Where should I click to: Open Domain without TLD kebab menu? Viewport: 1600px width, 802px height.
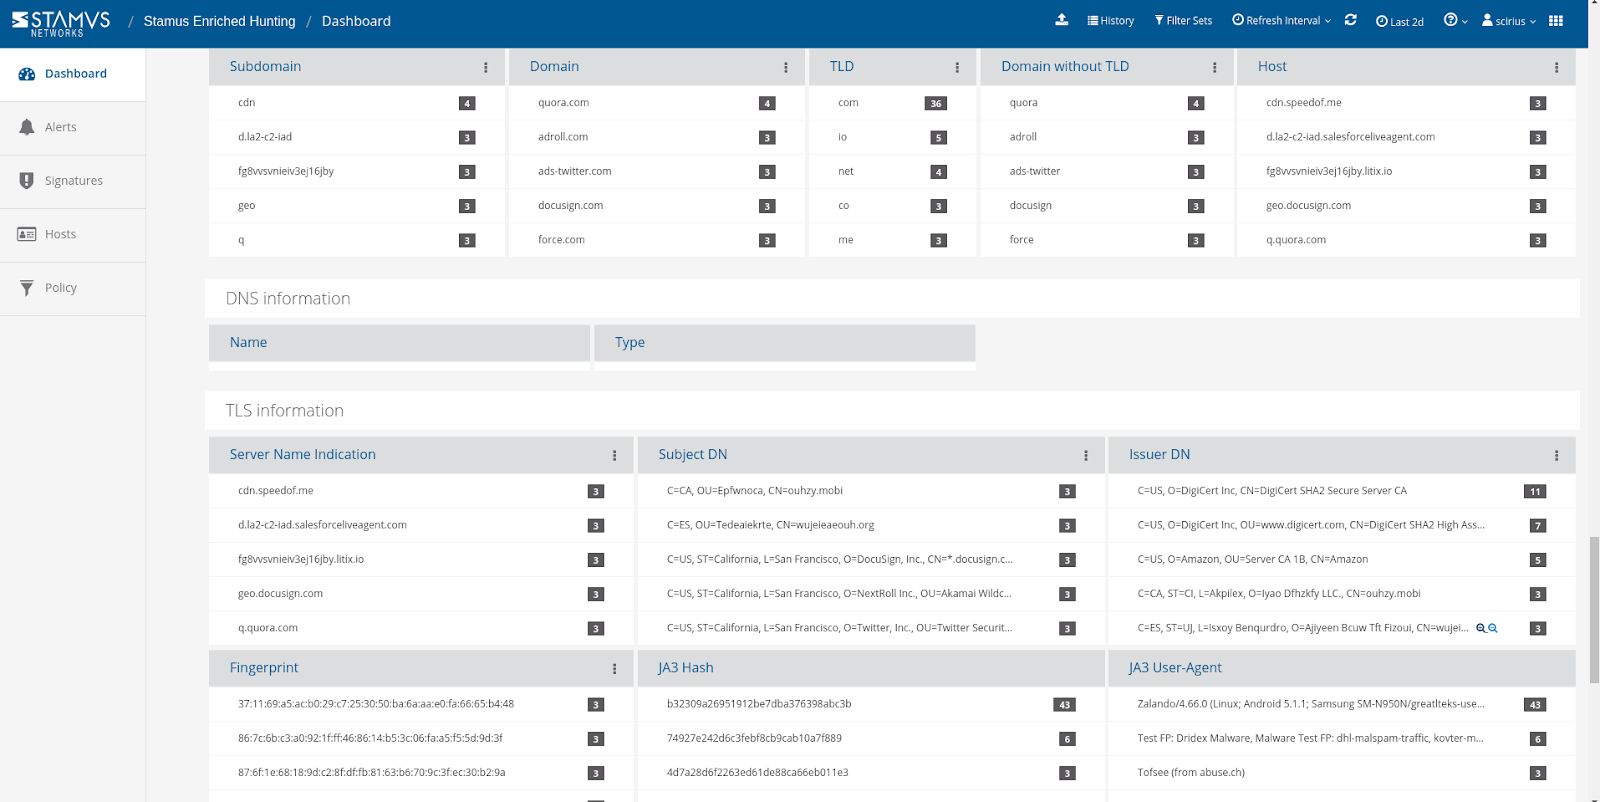click(1215, 67)
